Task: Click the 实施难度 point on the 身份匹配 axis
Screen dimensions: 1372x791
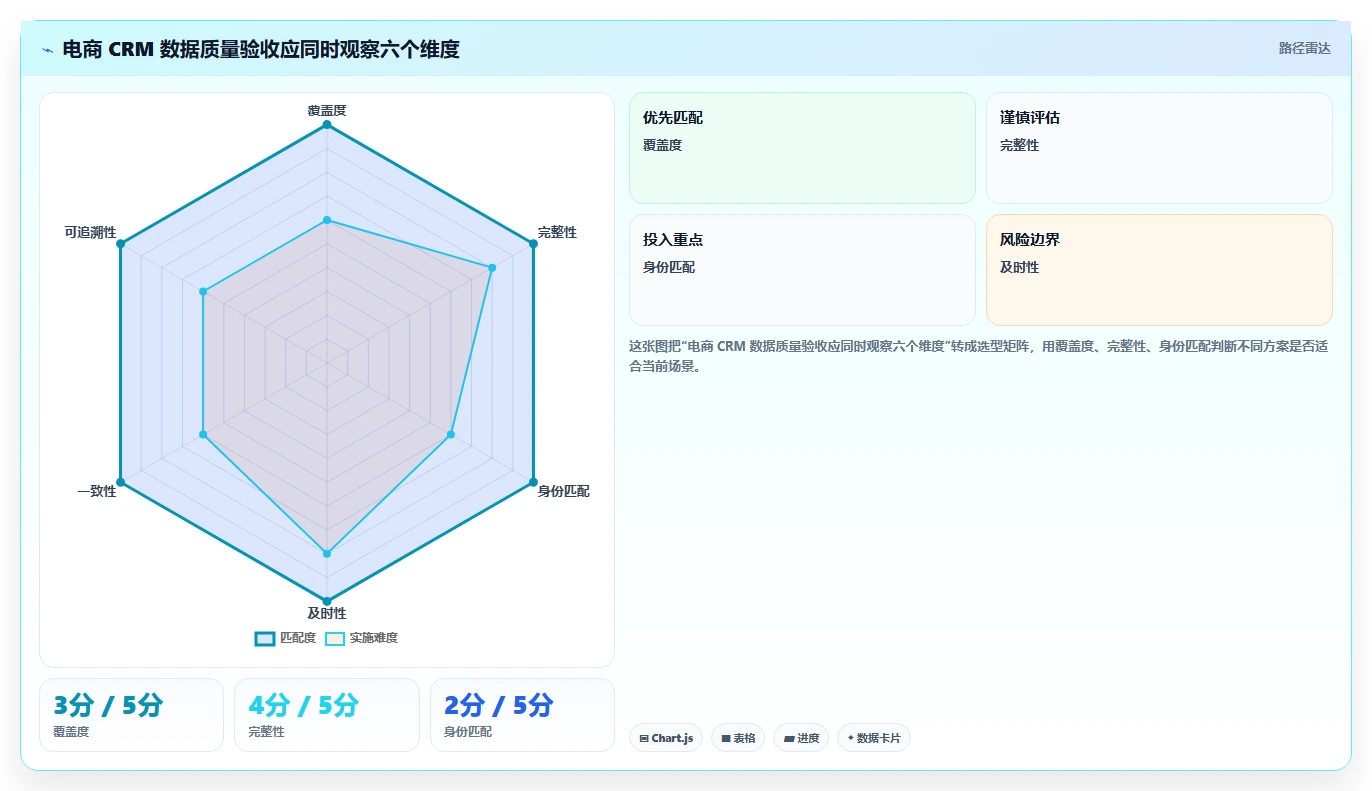Action: coord(451,434)
